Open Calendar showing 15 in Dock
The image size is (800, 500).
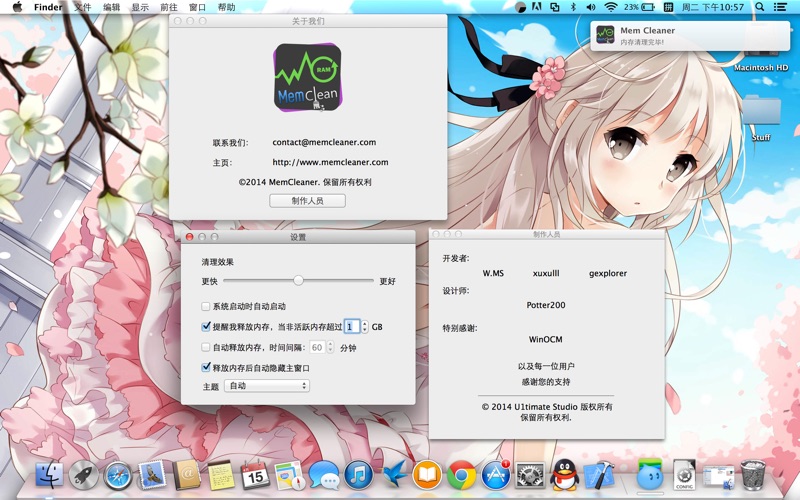pos(255,476)
